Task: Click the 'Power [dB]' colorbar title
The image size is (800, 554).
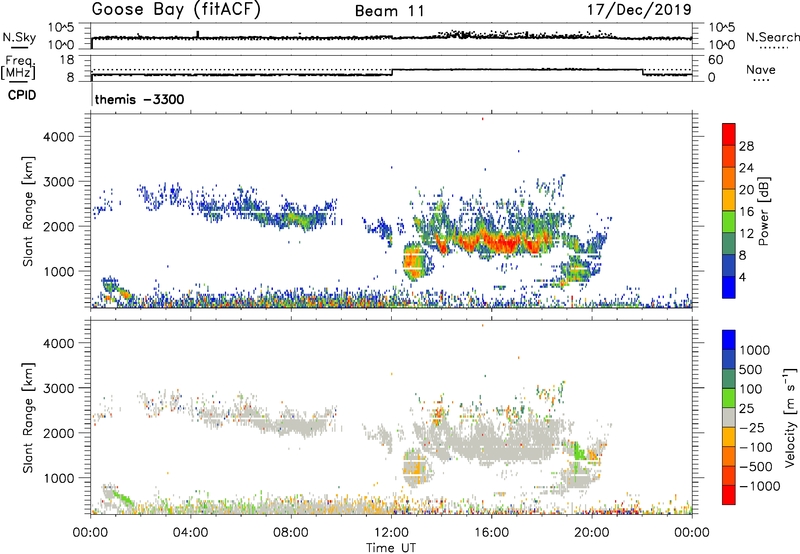Action: [x=763, y=211]
